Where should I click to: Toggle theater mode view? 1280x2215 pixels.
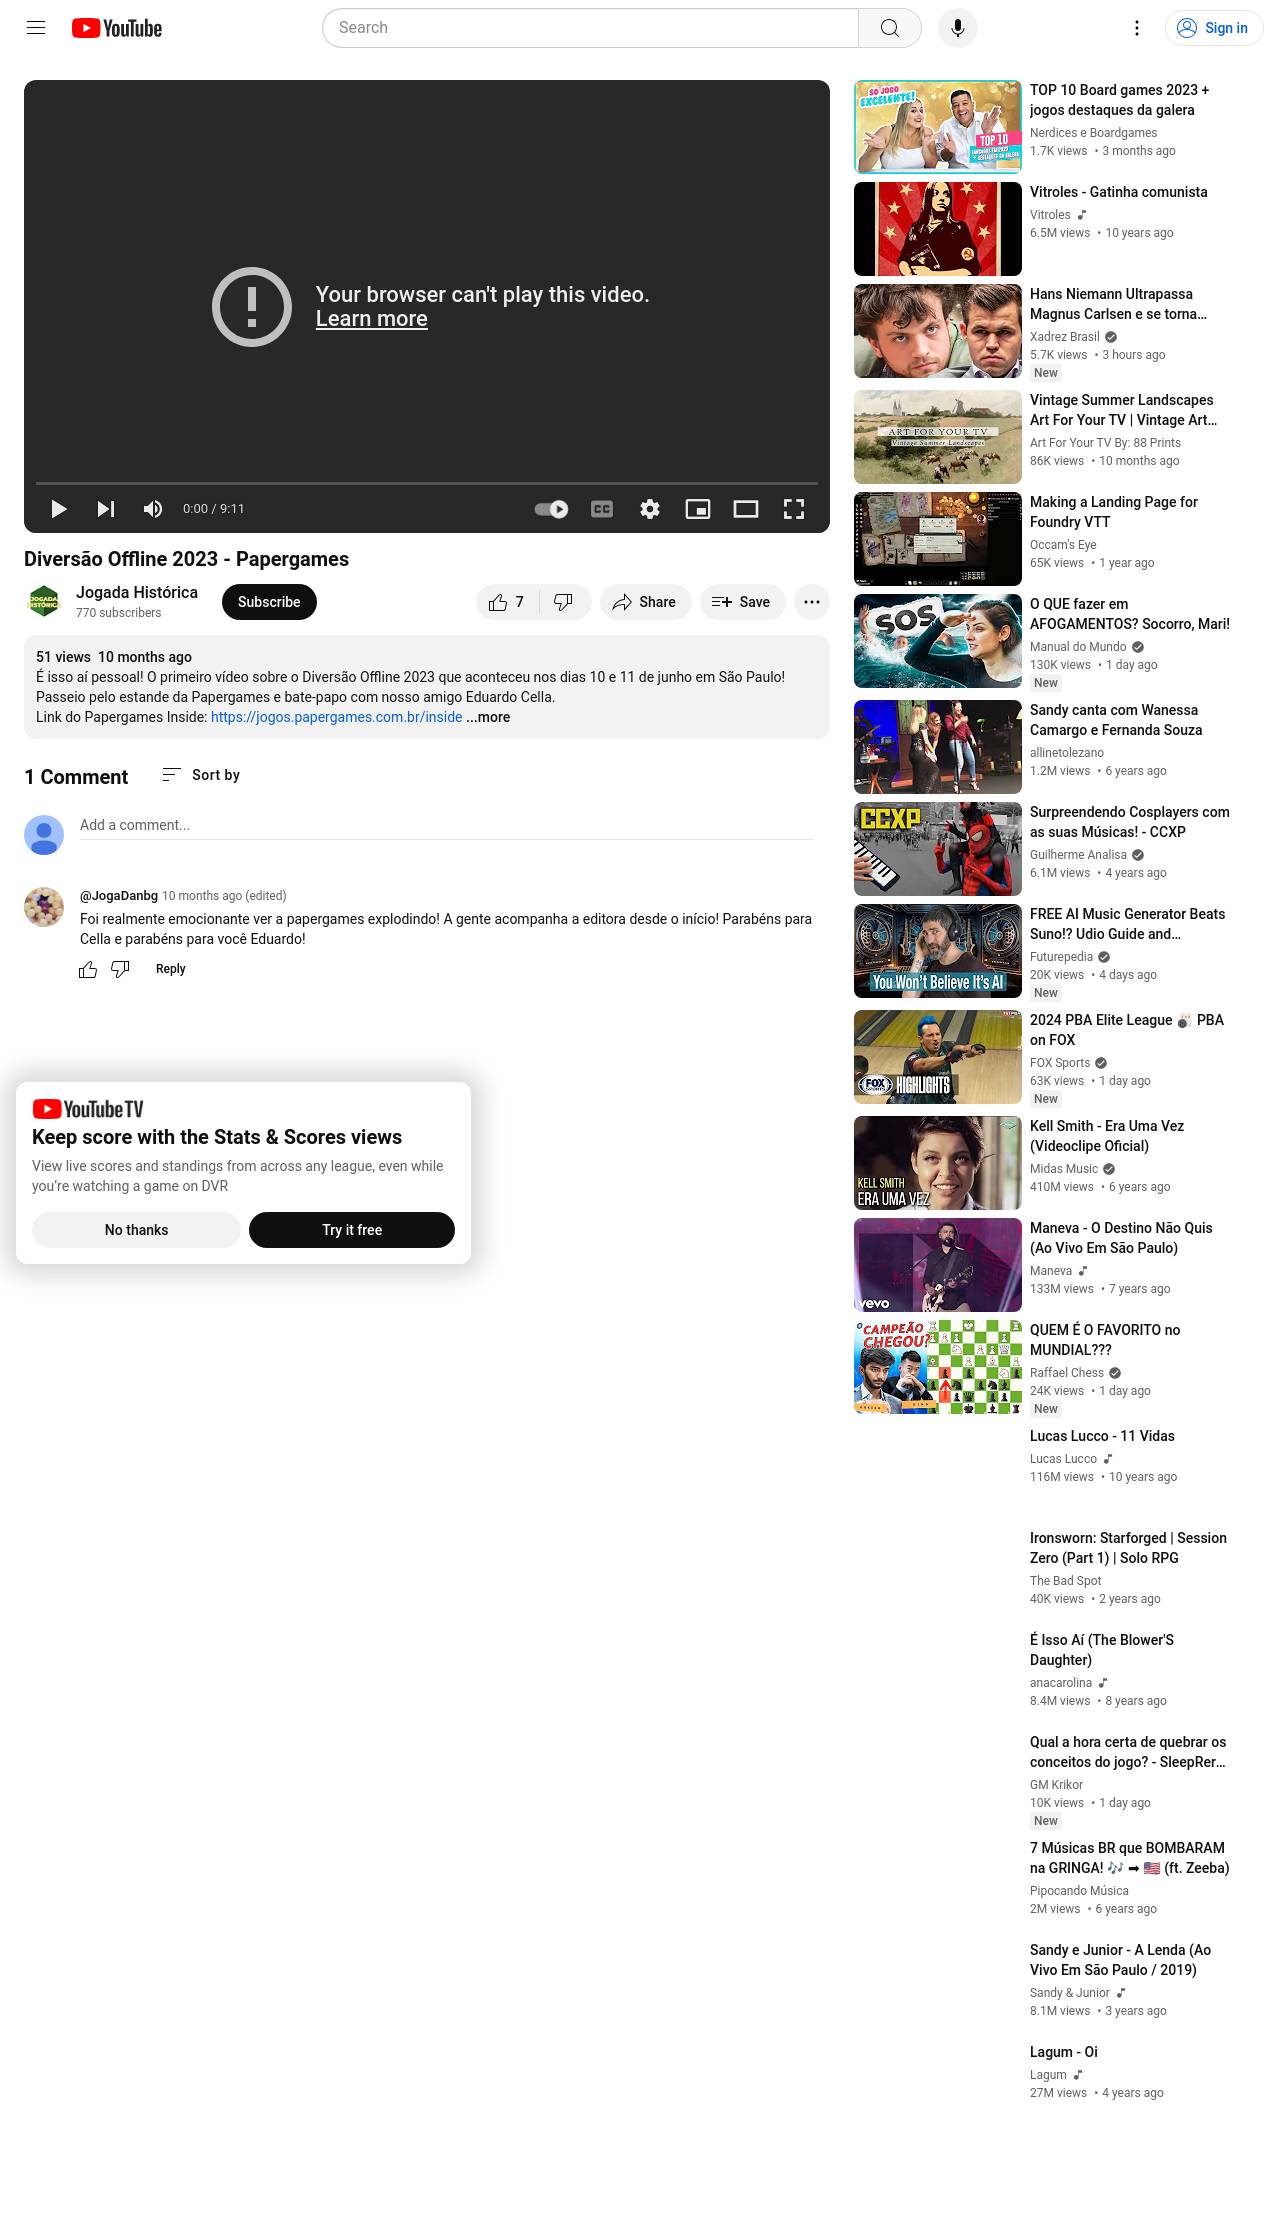tap(746, 509)
